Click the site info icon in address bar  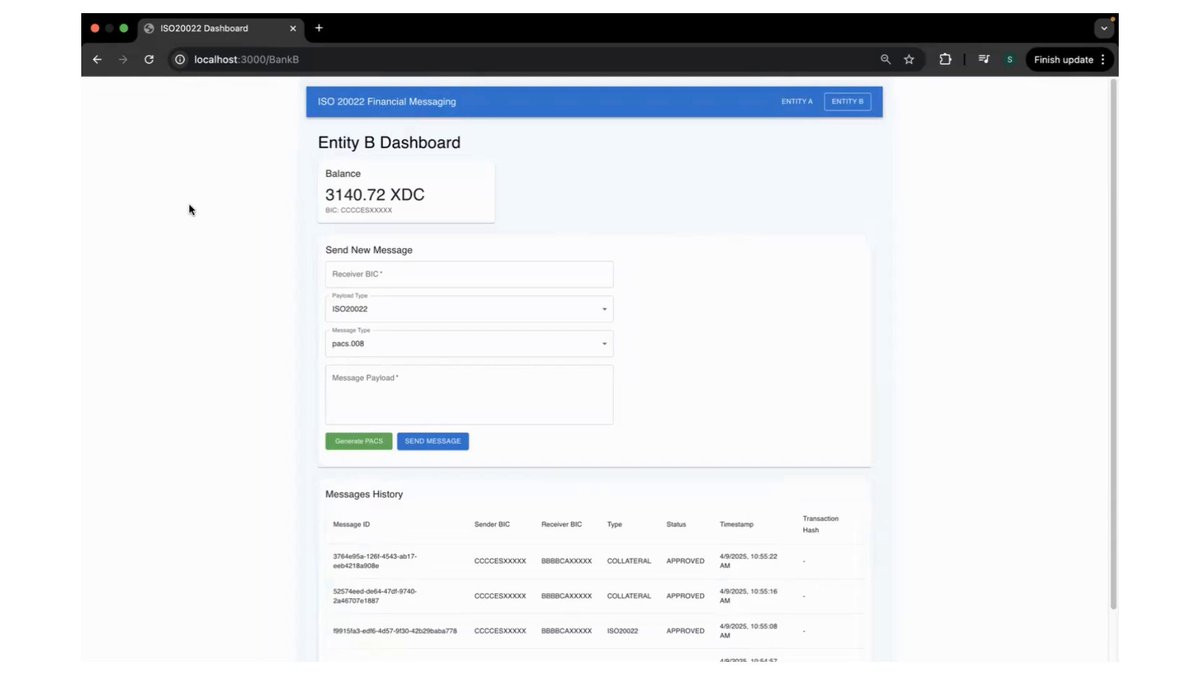click(180, 60)
